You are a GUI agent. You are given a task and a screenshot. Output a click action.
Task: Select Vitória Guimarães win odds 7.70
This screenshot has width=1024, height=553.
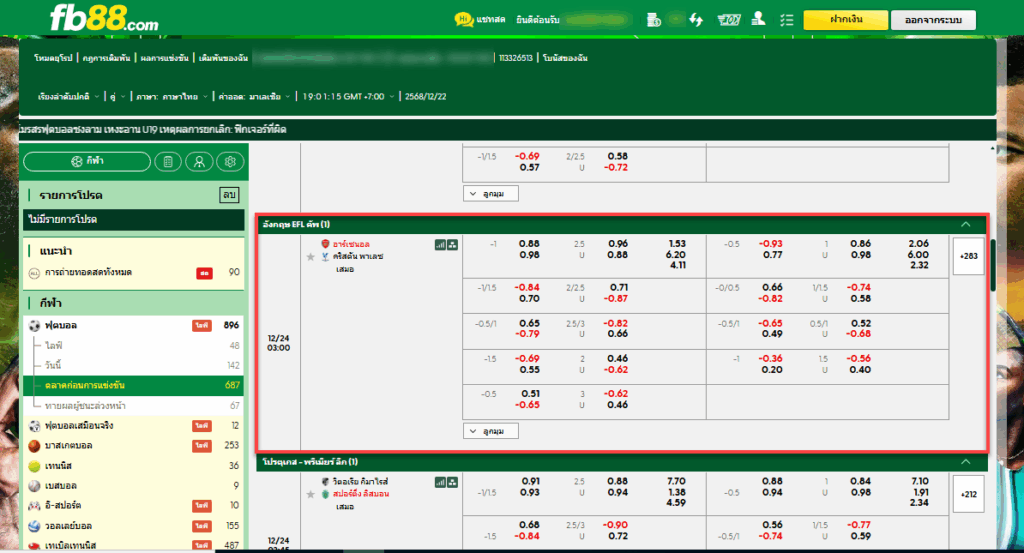(x=676, y=481)
